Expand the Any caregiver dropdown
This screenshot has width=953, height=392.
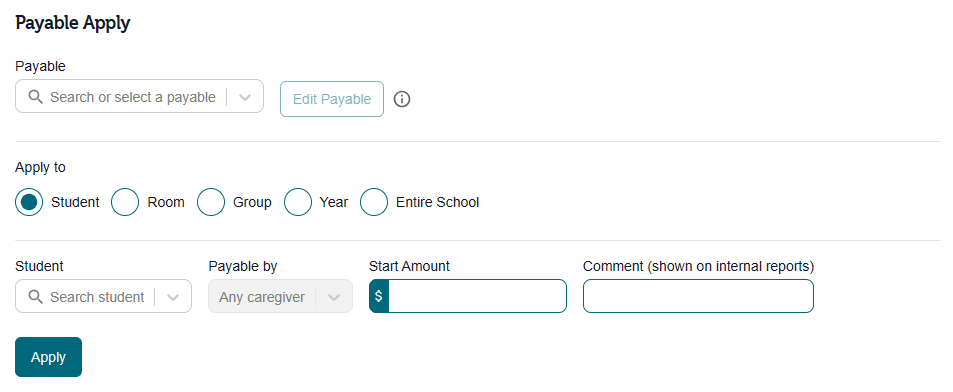point(280,296)
